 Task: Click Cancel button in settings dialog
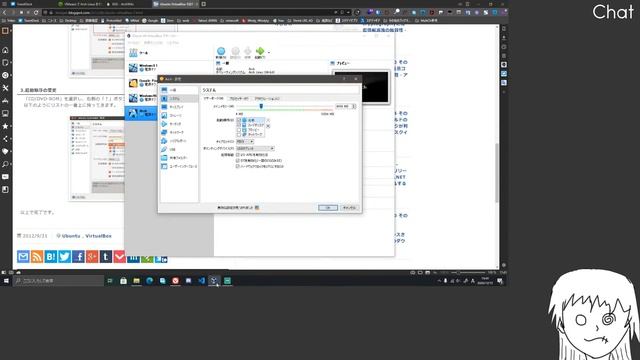(349, 208)
